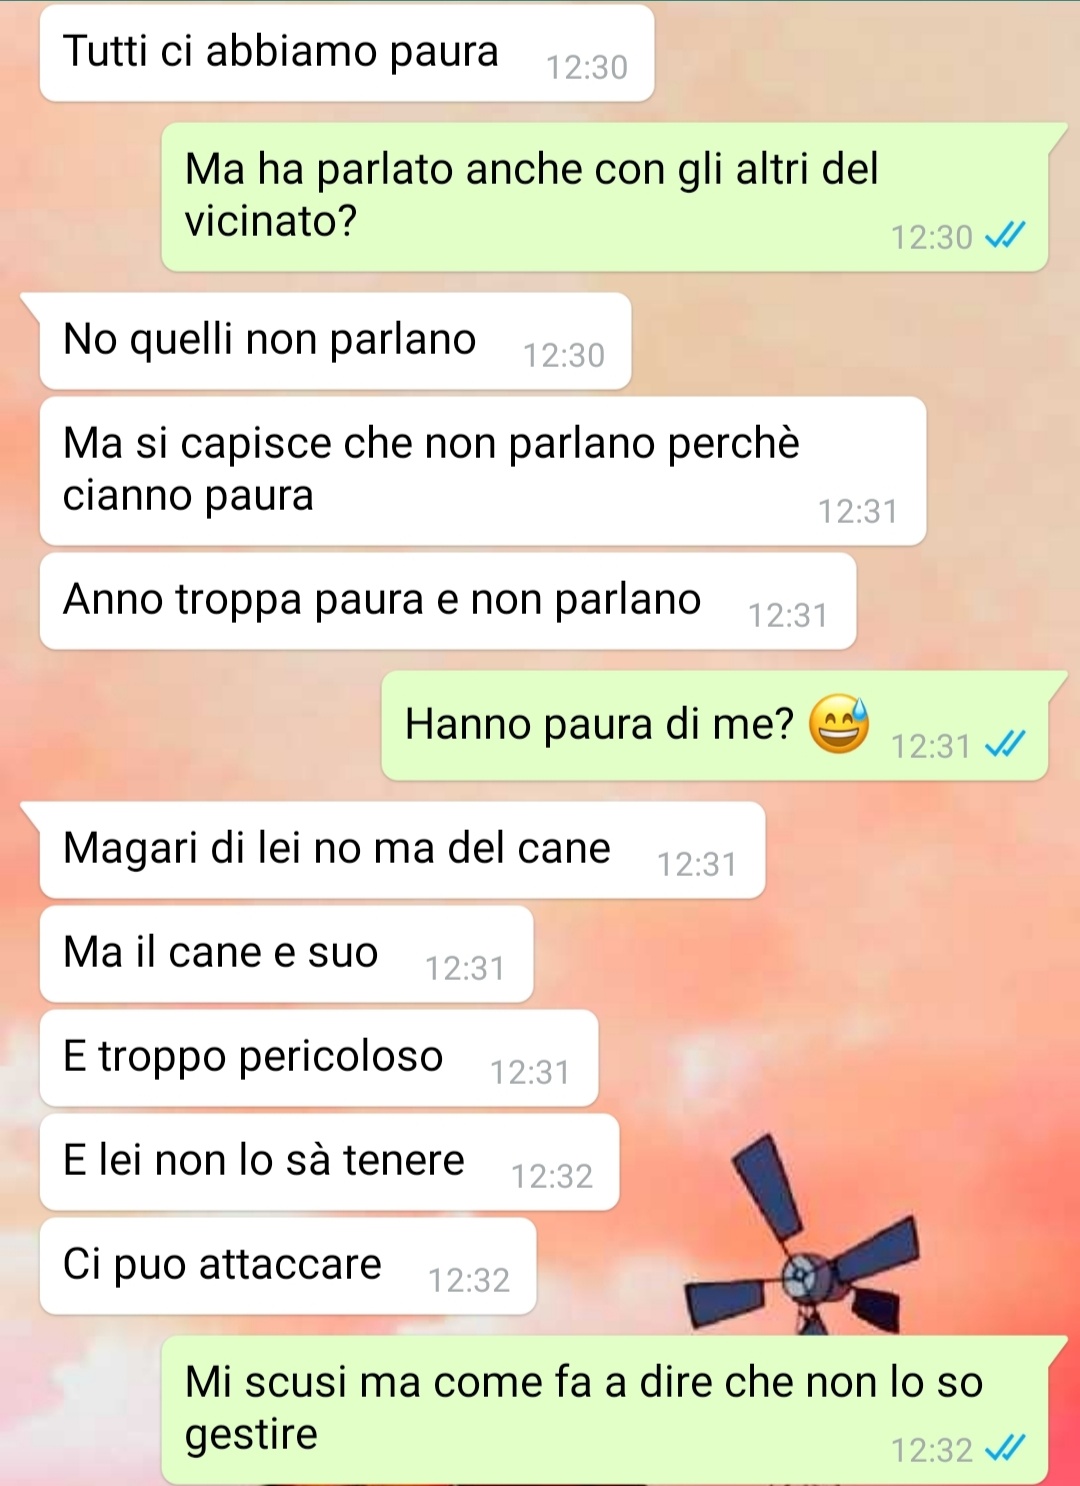Image resolution: width=1080 pixels, height=1486 pixels.
Task: Select the 'Tutti ci abbiamo paura' message
Action: 347,53
